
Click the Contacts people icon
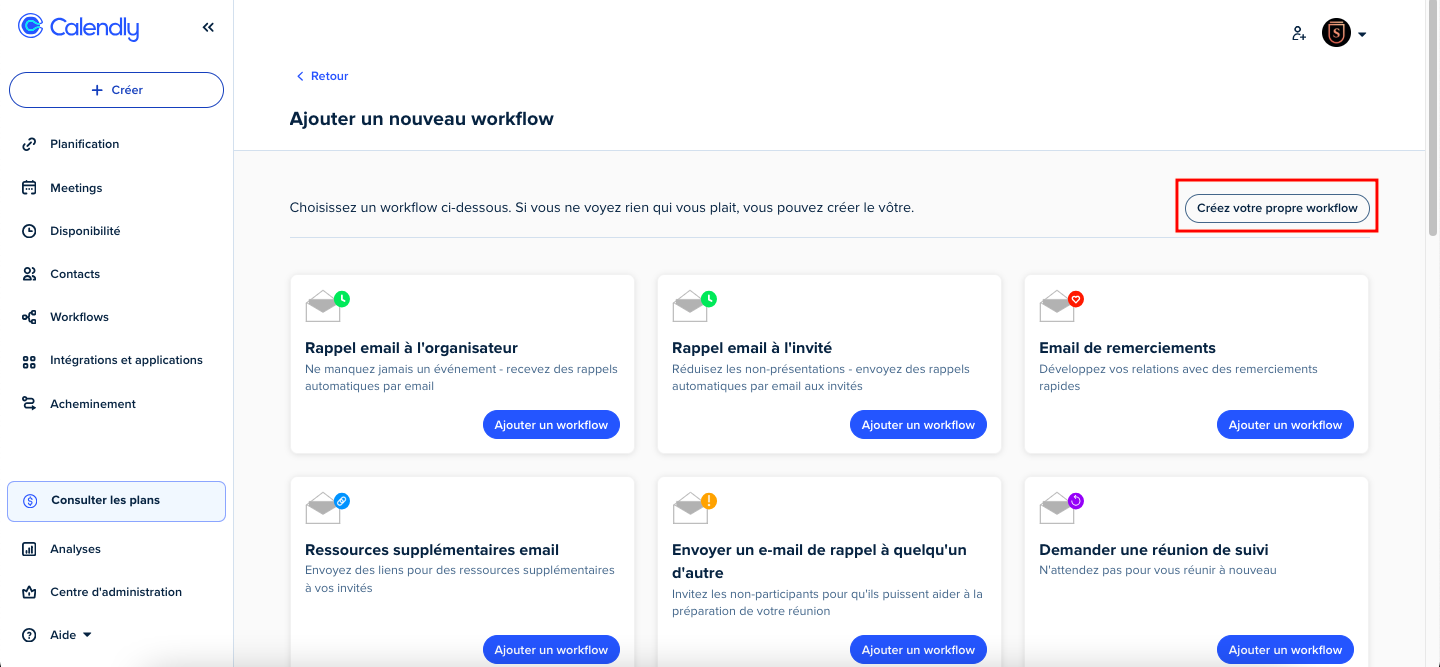point(30,274)
